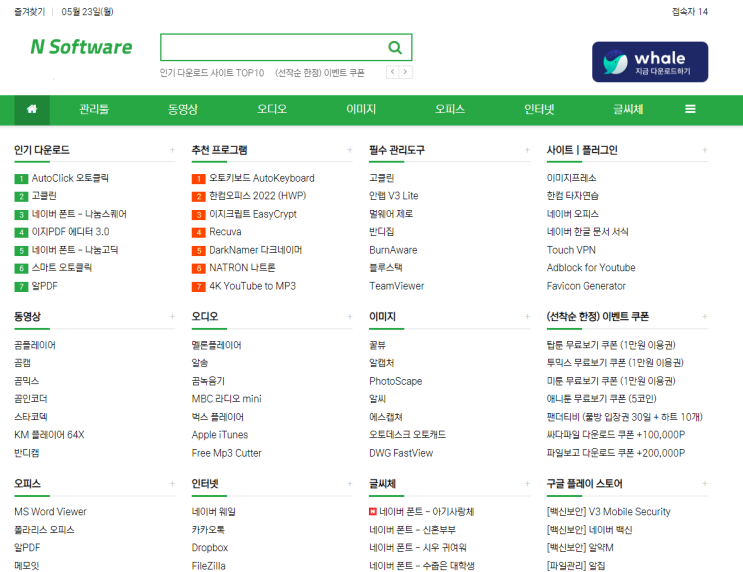Open AutoClick 오토클릭 link
The width and height of the screenshot is (743, 572).
pyautogui.click(x=70, y=178)
